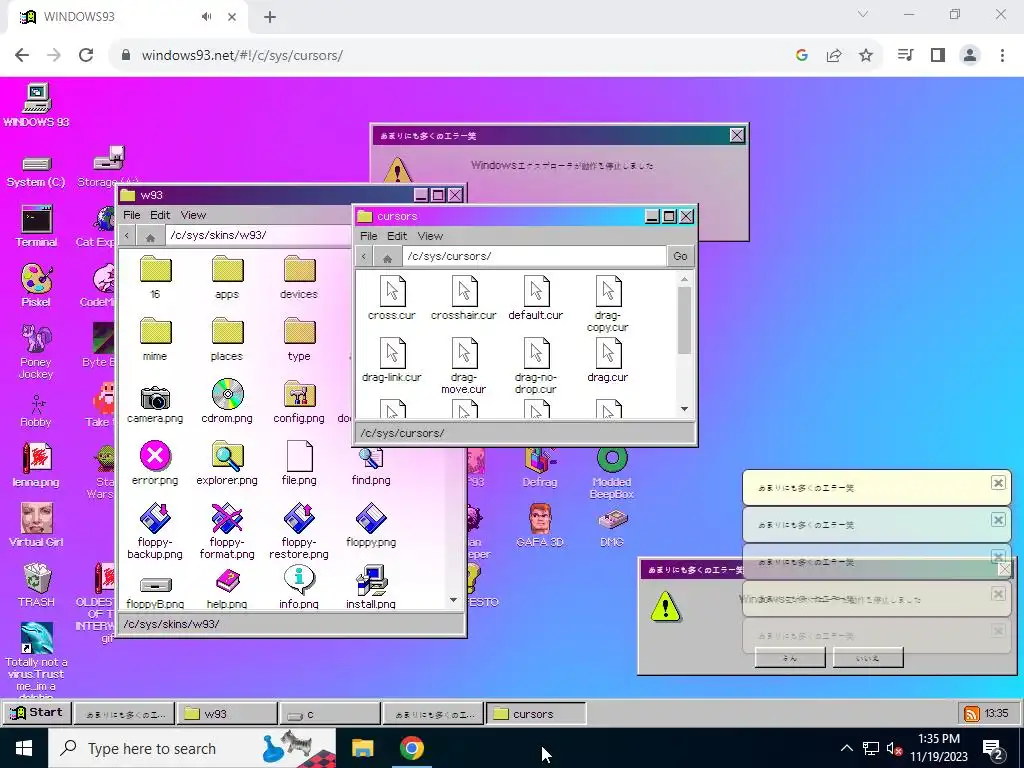This screenshot has height=768, width=1024.
Task: Click home button in w93 window
Action: (x=150, y=236)
